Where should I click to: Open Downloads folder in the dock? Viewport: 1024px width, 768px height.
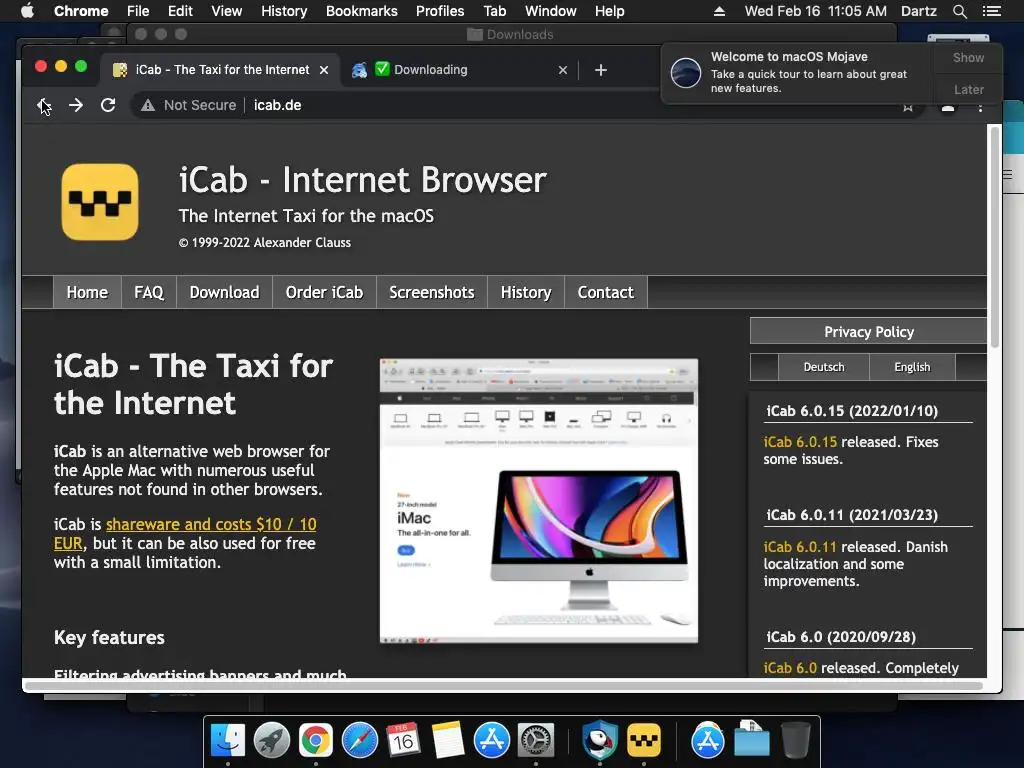752,739
